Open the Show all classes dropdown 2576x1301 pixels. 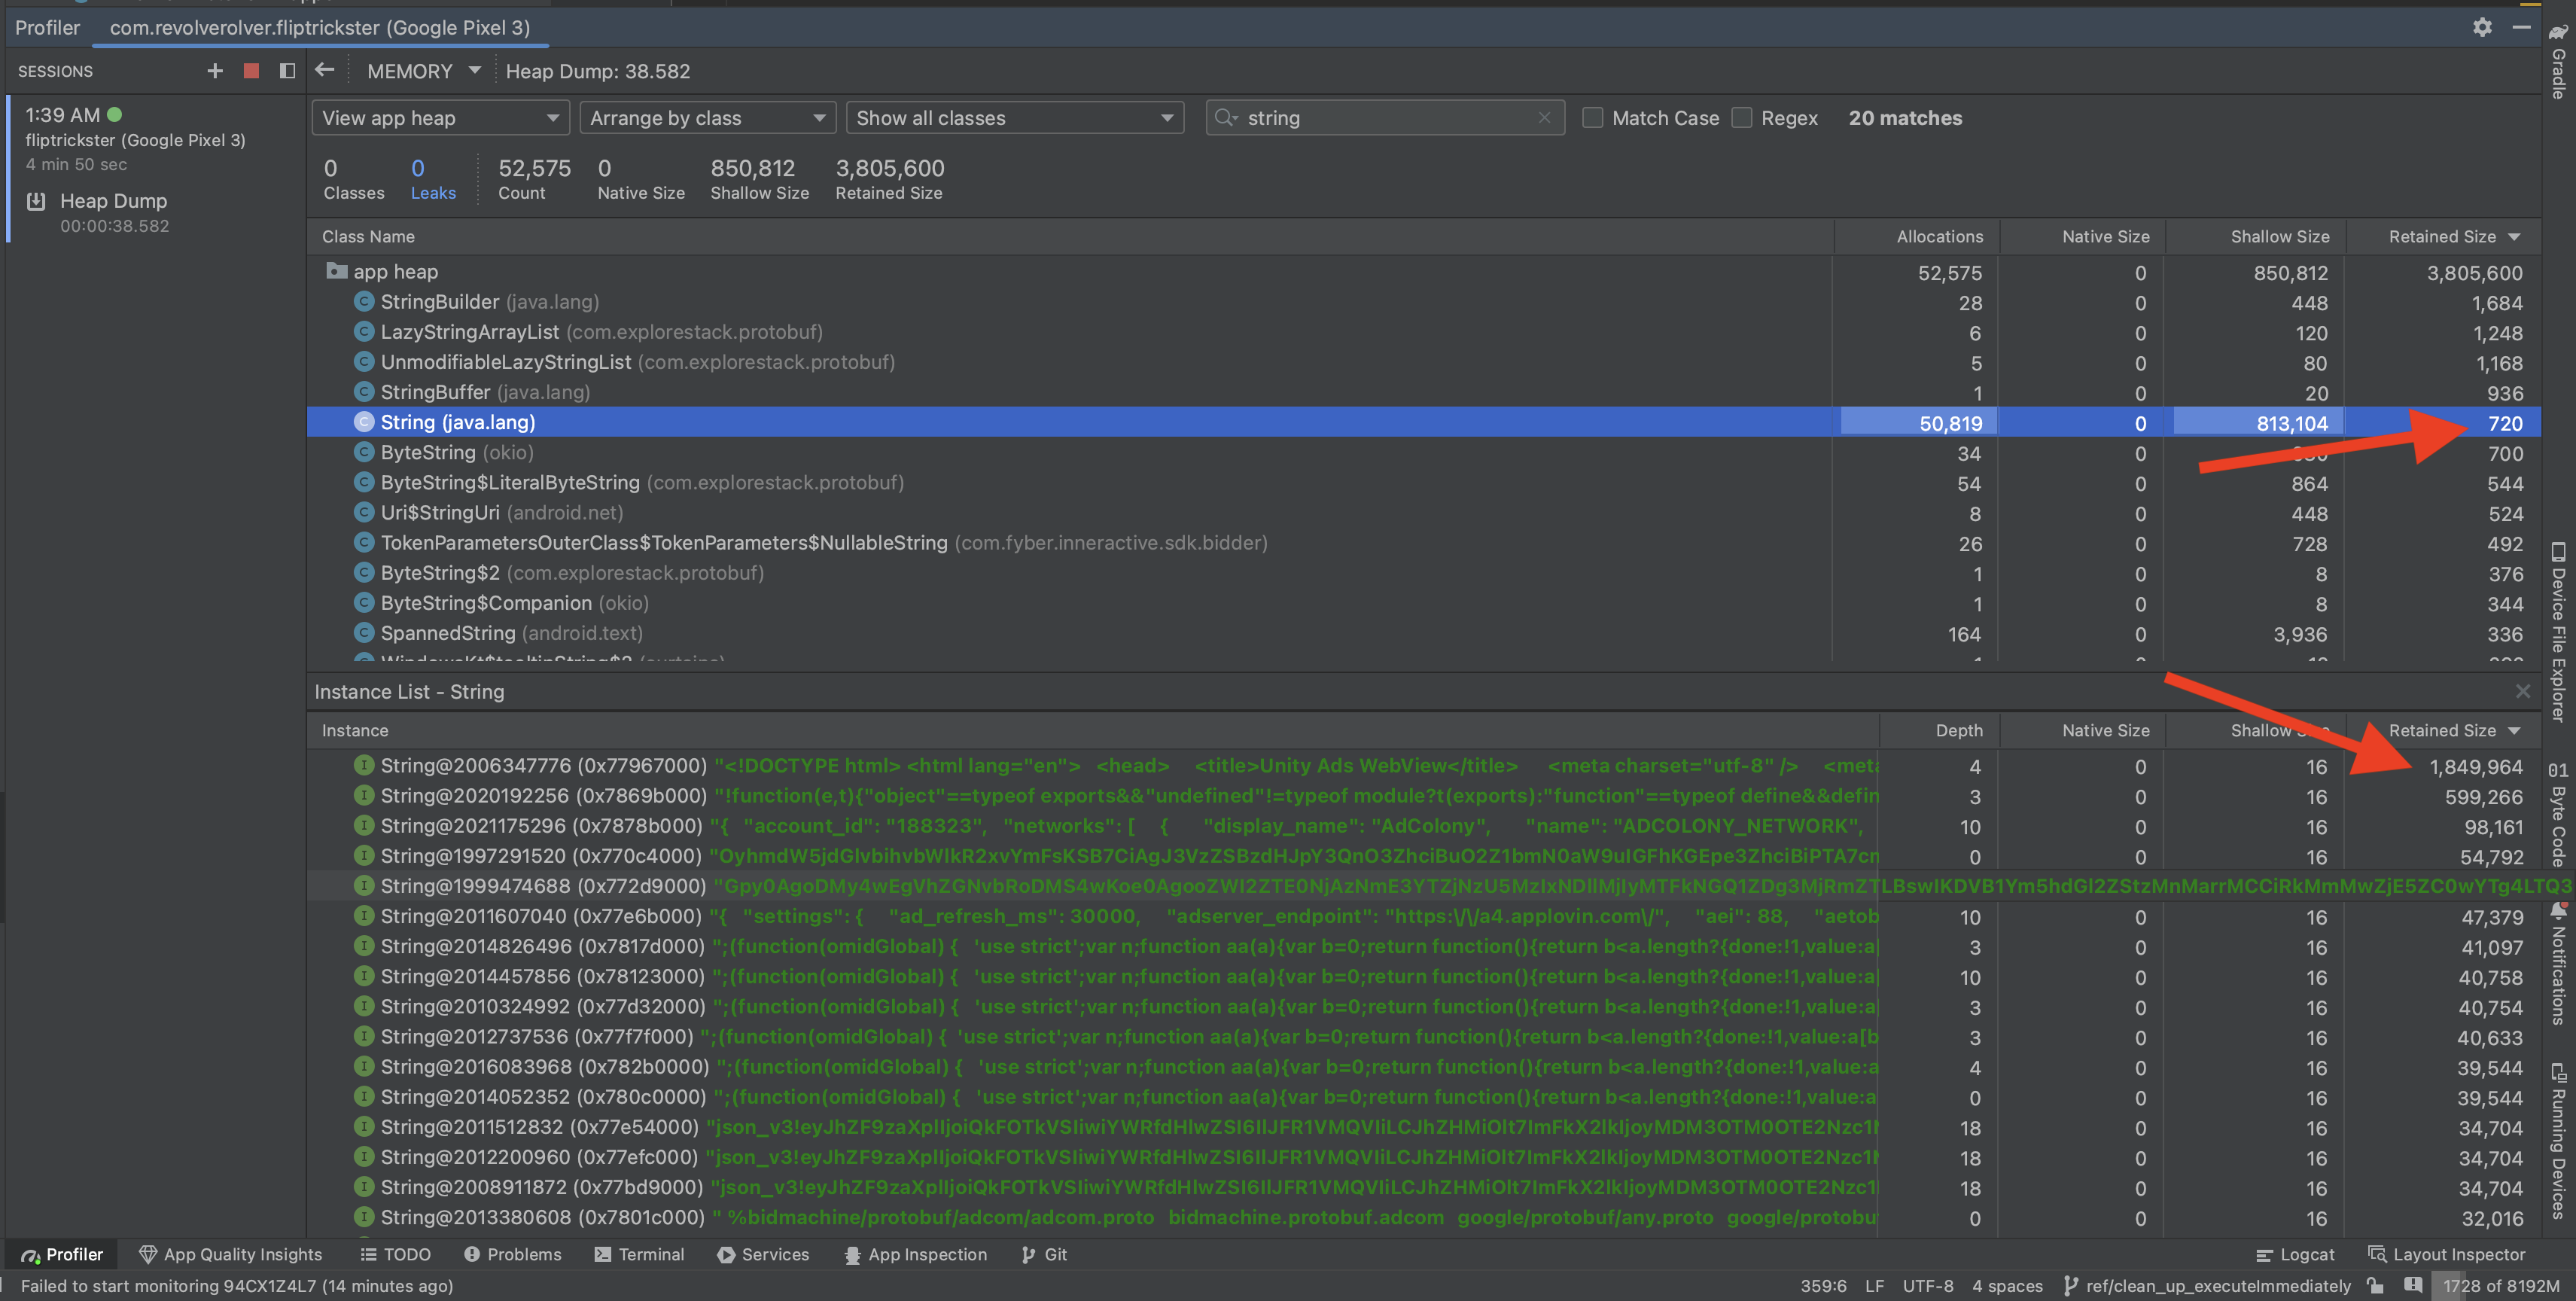pyautogui.click(x=1014, y=118)
